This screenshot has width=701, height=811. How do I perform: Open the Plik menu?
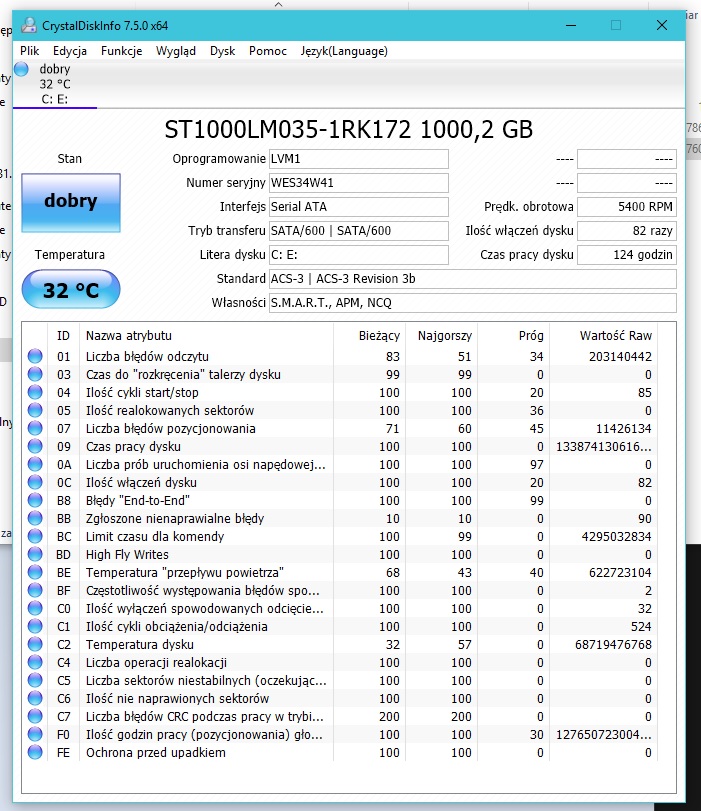click(29, 51)
